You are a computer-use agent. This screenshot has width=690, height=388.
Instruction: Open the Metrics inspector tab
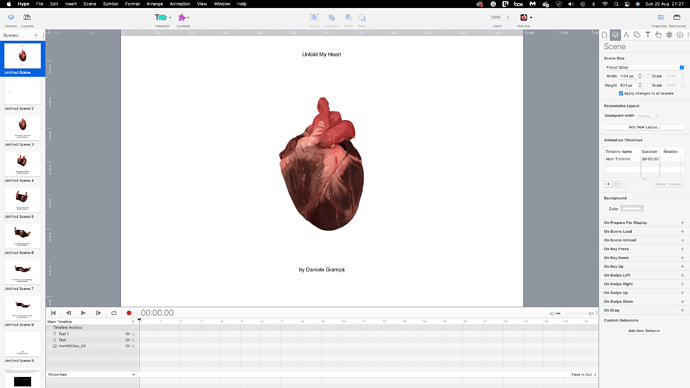click(626, 35)
